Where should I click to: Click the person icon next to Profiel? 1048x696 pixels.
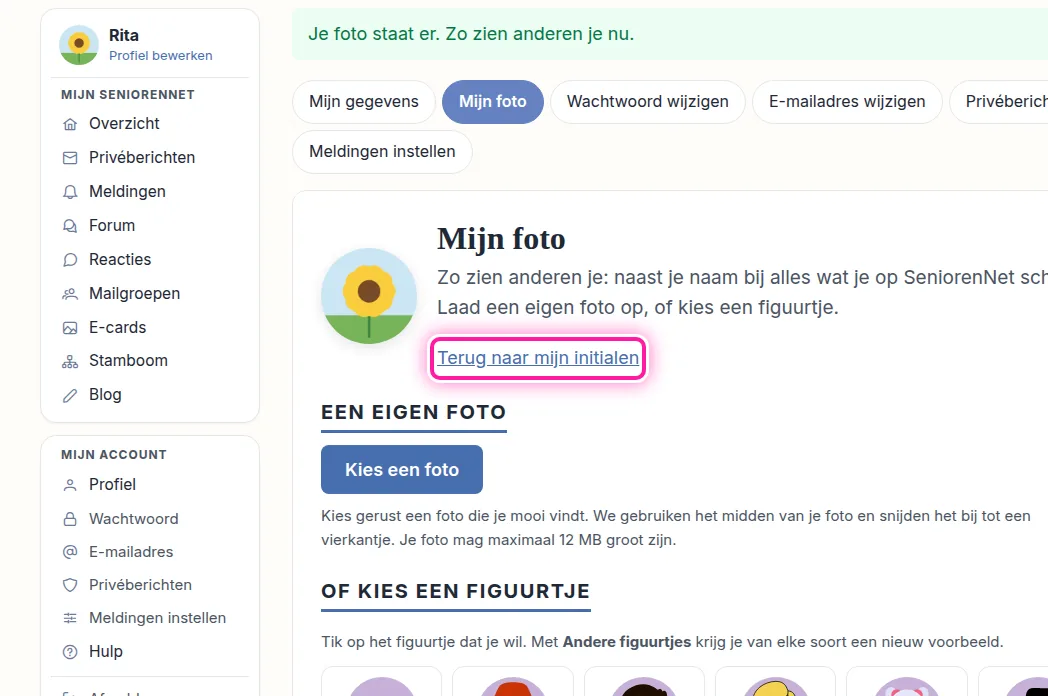coord(70,485)
